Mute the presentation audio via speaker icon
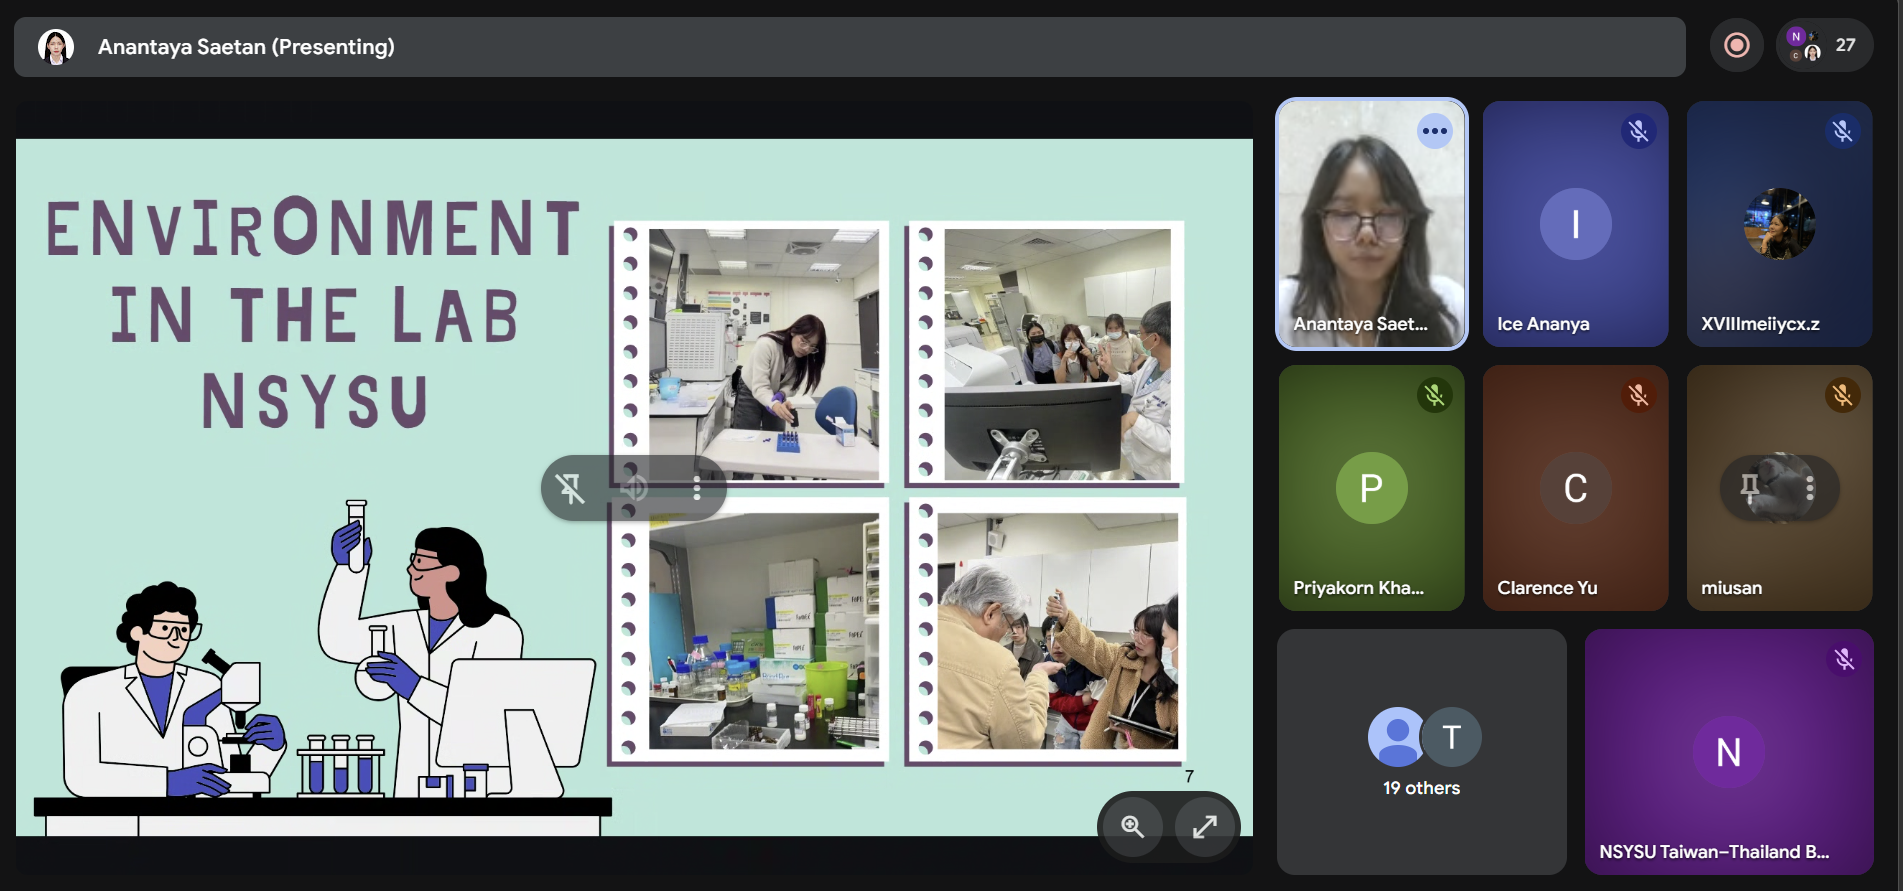 coord(634,488)
